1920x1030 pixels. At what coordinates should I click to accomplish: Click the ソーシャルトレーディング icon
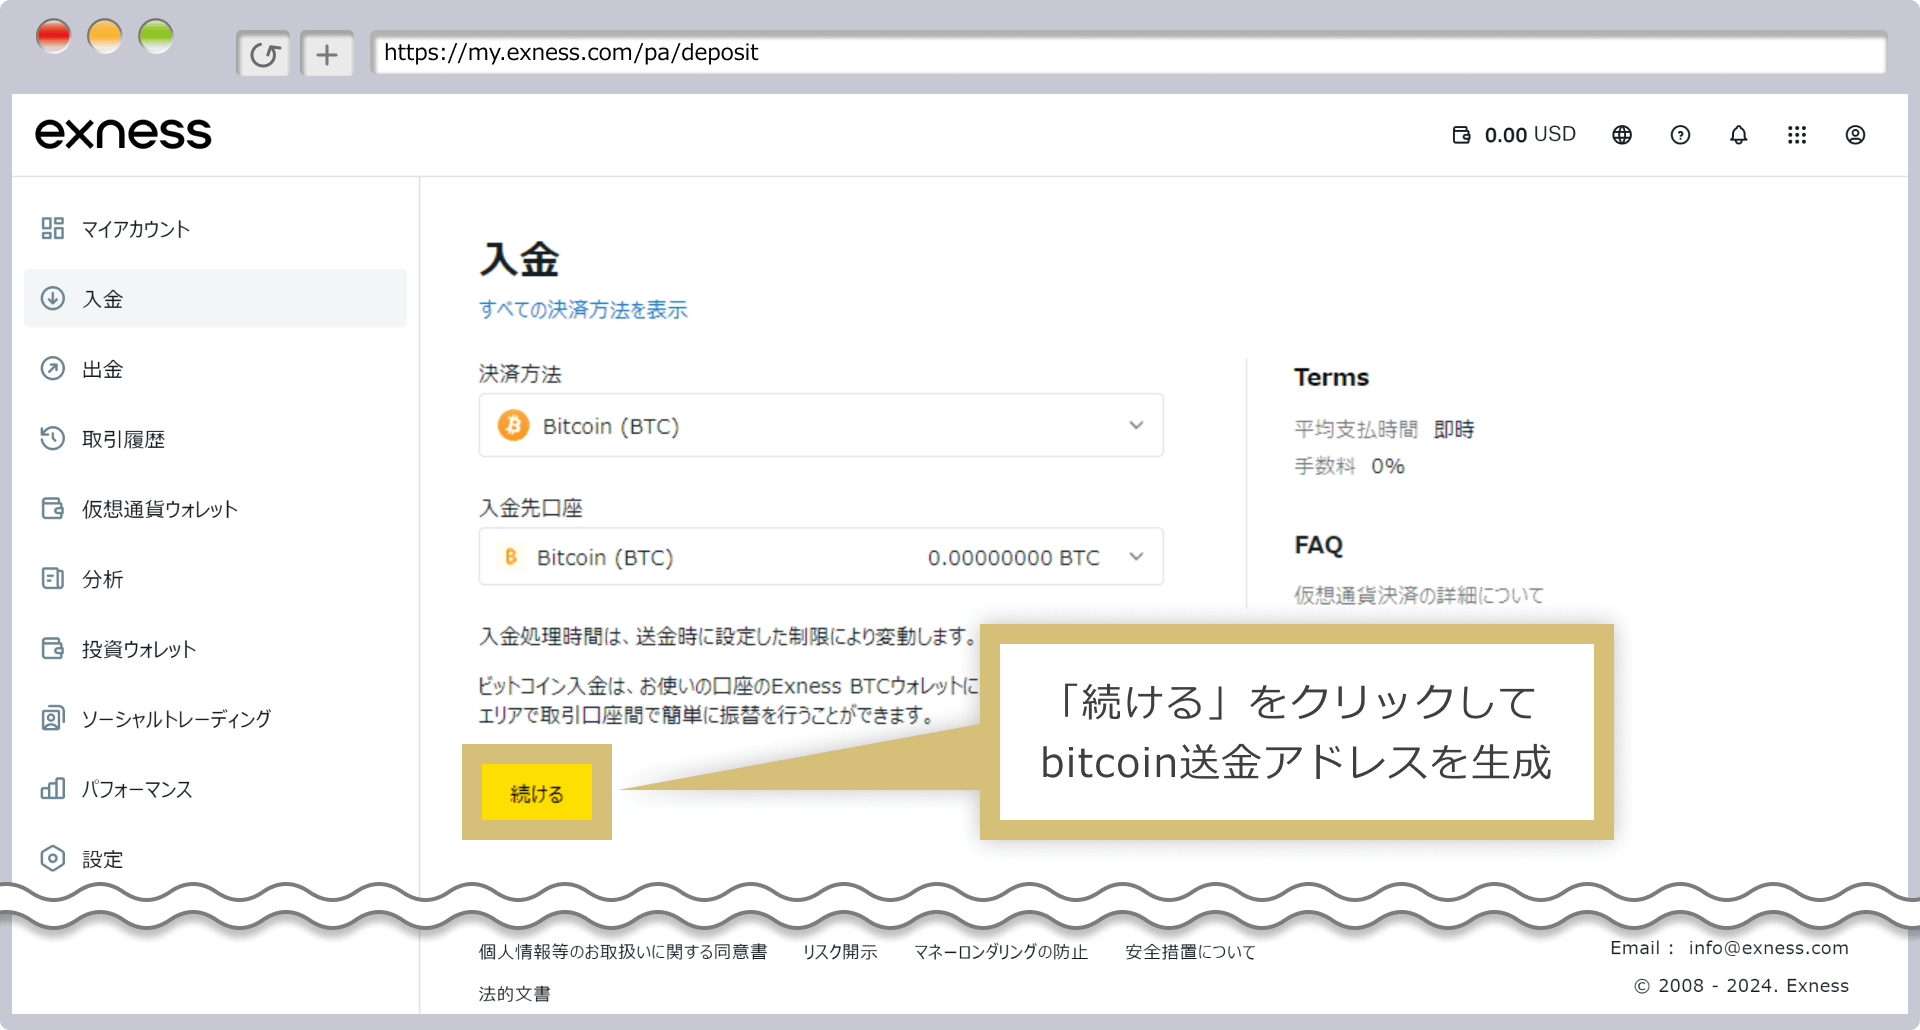(53, 718)
